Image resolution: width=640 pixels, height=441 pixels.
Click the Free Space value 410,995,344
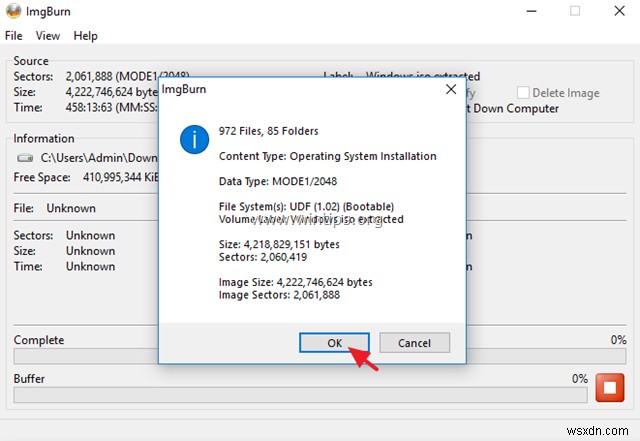(x=120, y=177)
